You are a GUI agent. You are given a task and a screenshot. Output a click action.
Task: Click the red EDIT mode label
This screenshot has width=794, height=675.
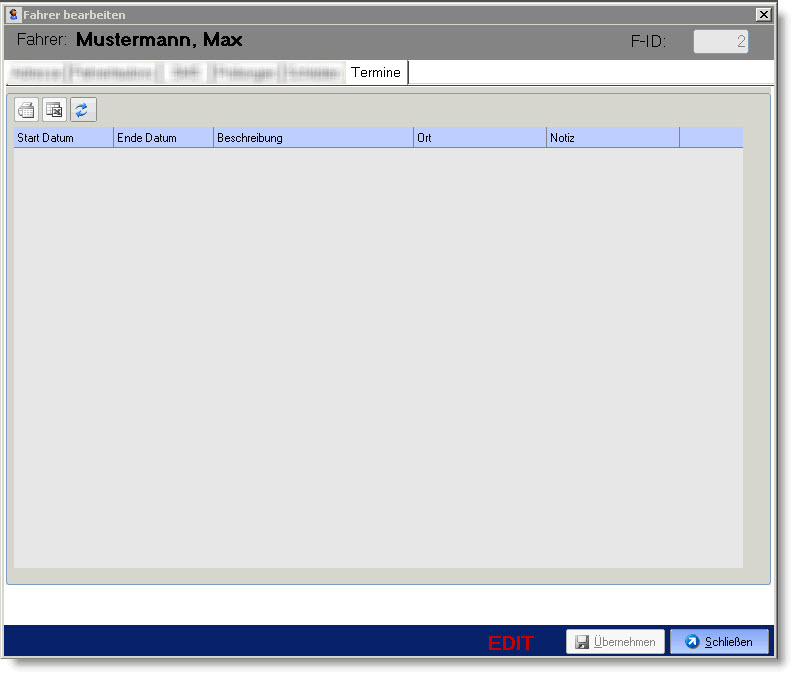[x=510, y=643]
